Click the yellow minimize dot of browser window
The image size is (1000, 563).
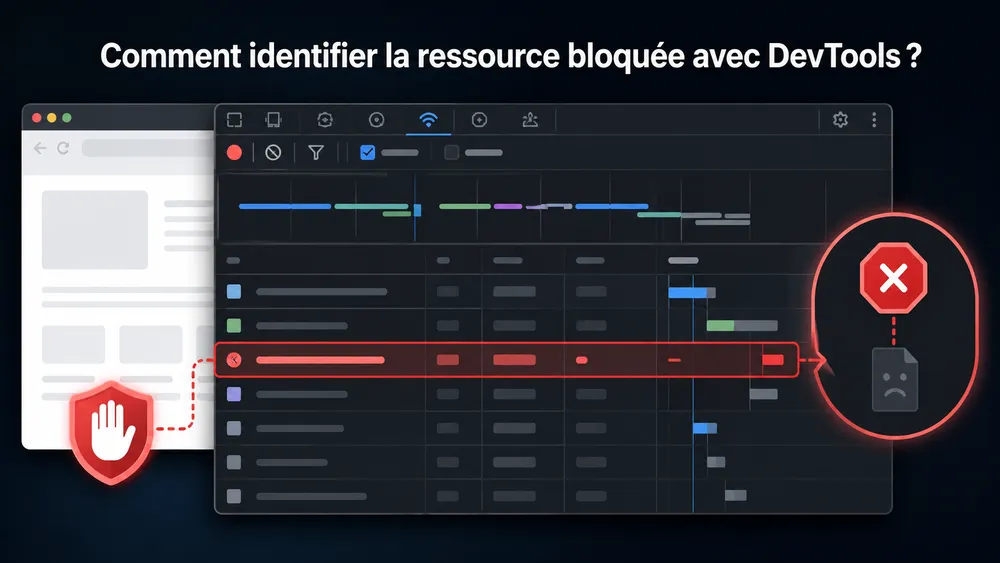52,118
